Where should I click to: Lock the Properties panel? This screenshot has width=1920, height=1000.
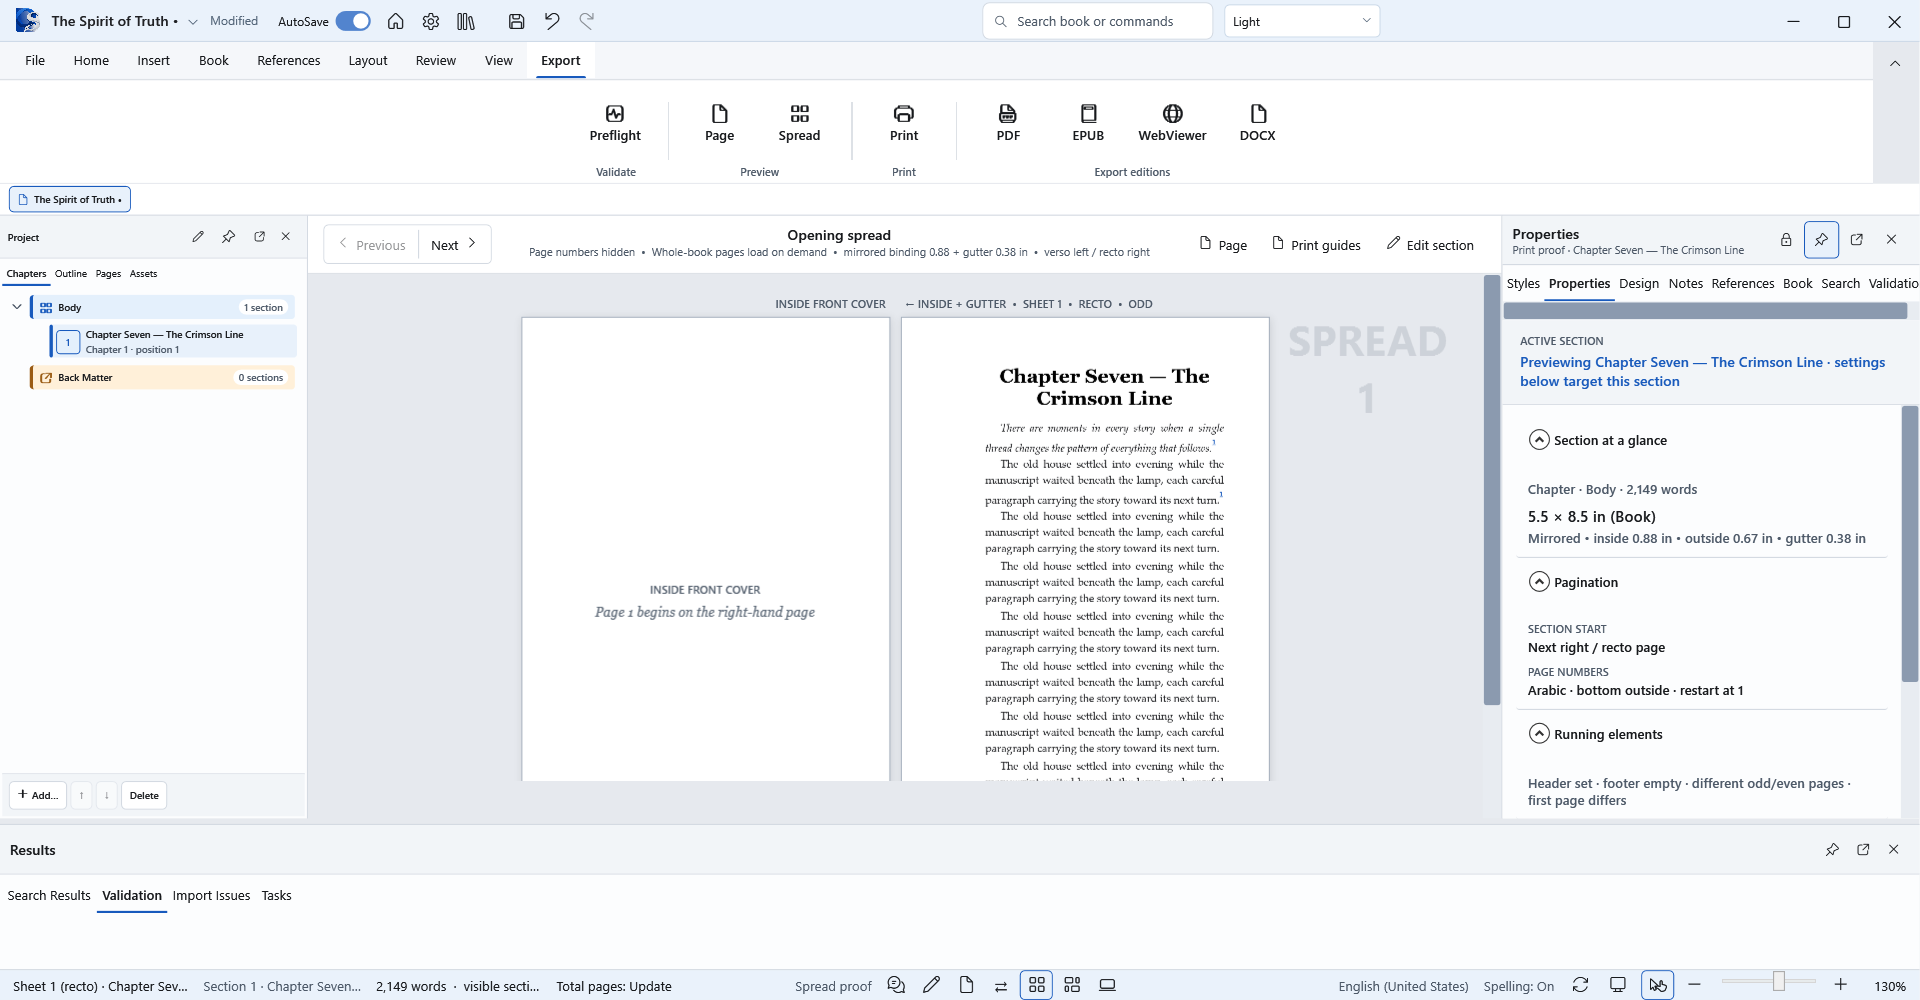1786,240
